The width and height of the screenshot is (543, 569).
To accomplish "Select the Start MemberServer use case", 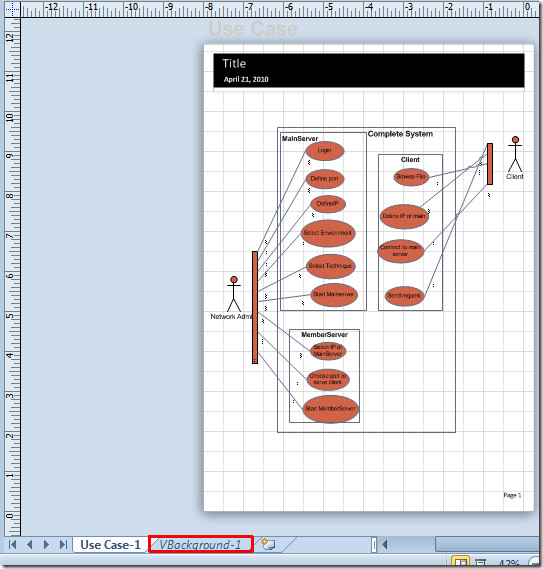I will pyautogui.click(x=331, y=409).
